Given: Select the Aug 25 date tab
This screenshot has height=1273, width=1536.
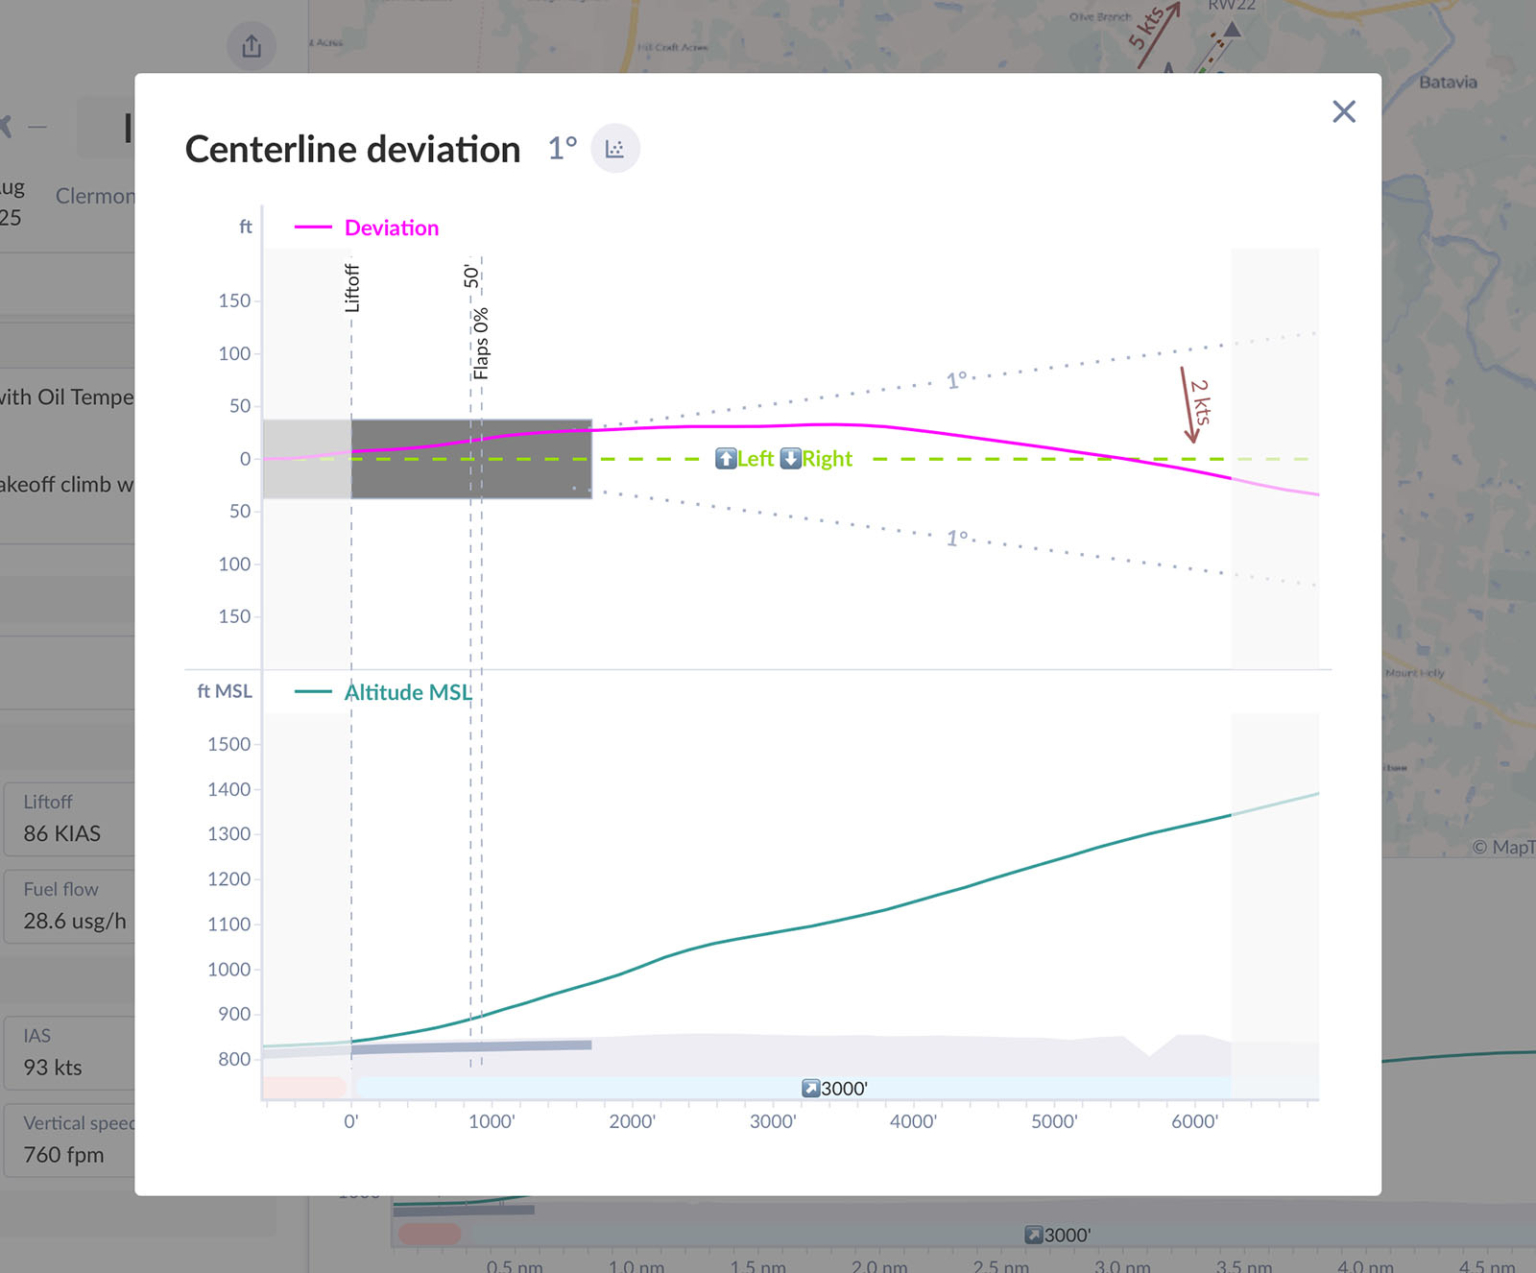Looking at the screenshot, I should pyautogui.click(x=12, y=198).
